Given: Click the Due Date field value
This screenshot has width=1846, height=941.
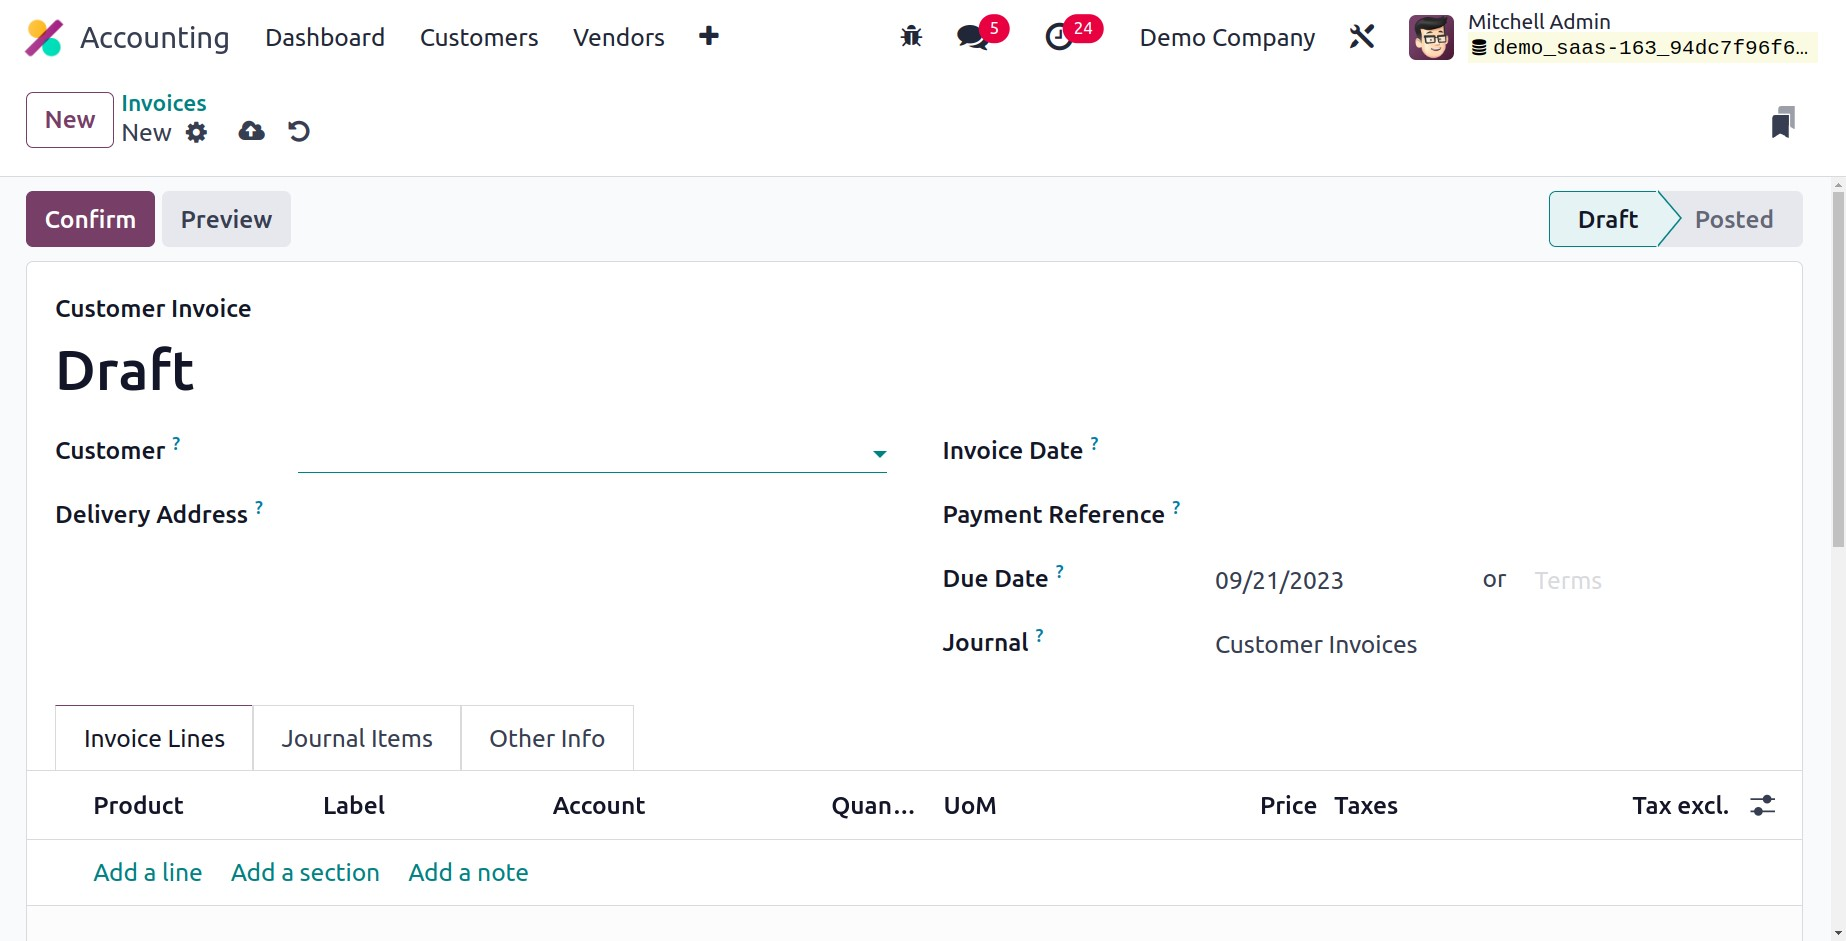Looking at the screenshot, I should point(1279,581).
